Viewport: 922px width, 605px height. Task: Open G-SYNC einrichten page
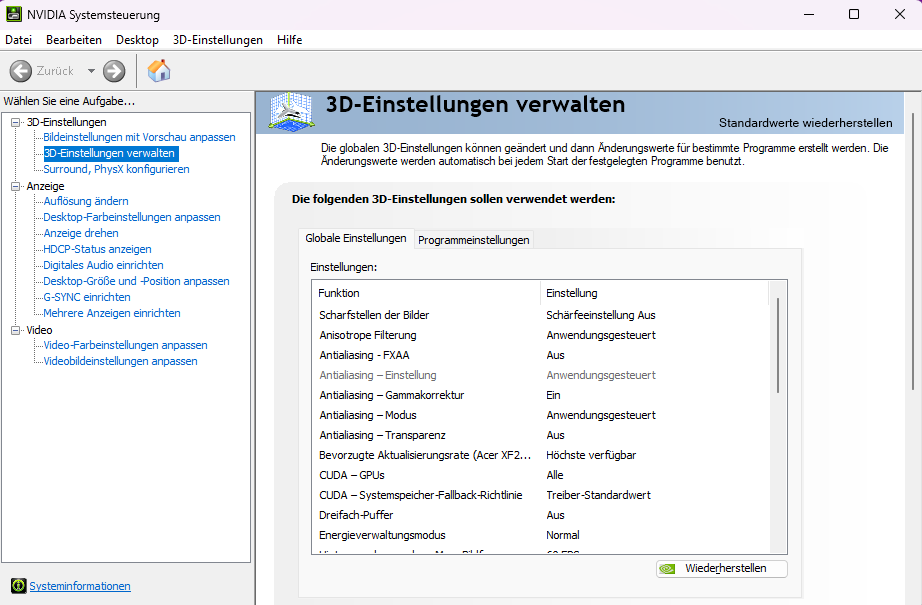coord(86,297)
